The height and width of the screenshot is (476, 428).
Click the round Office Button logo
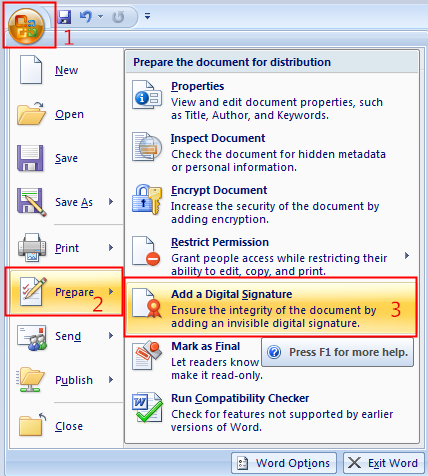coord(26,26)
